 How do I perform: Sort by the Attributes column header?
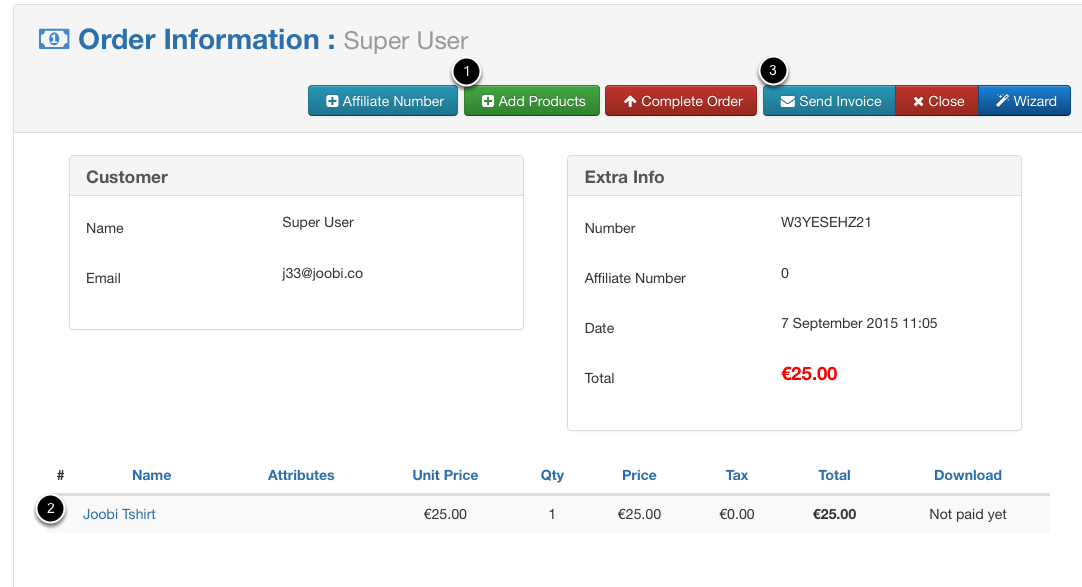tap(301, 475)
